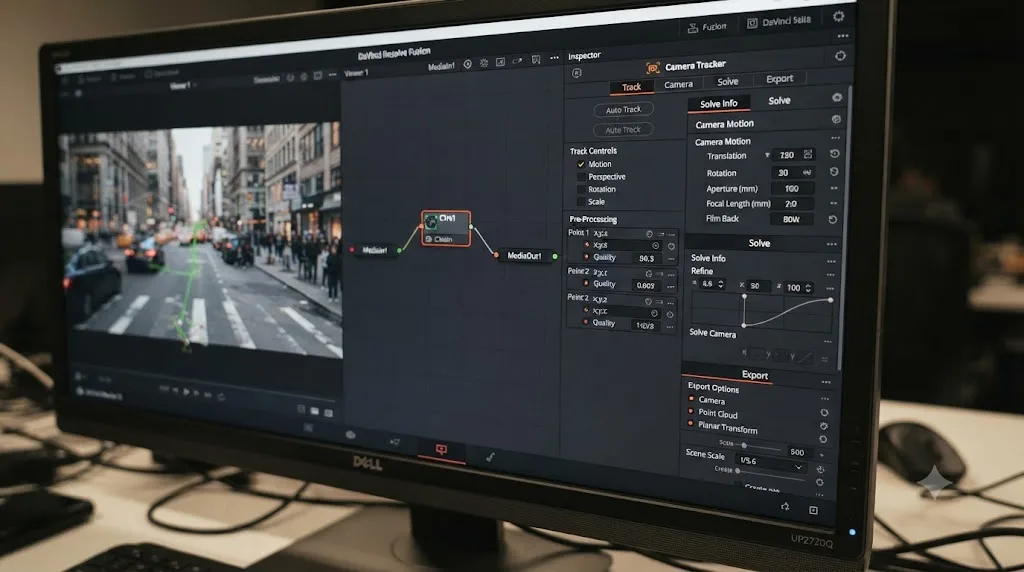
Task: Switch to the Track tab
Action: [631, 87]
